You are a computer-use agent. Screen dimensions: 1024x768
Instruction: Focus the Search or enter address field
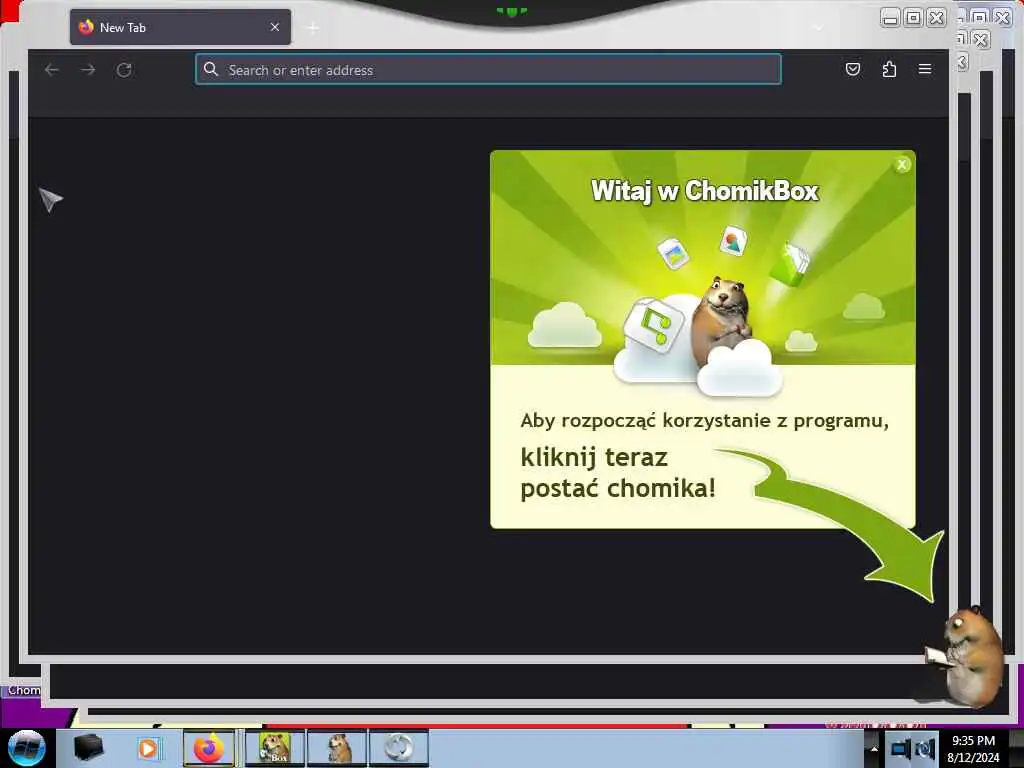point(488,69)
